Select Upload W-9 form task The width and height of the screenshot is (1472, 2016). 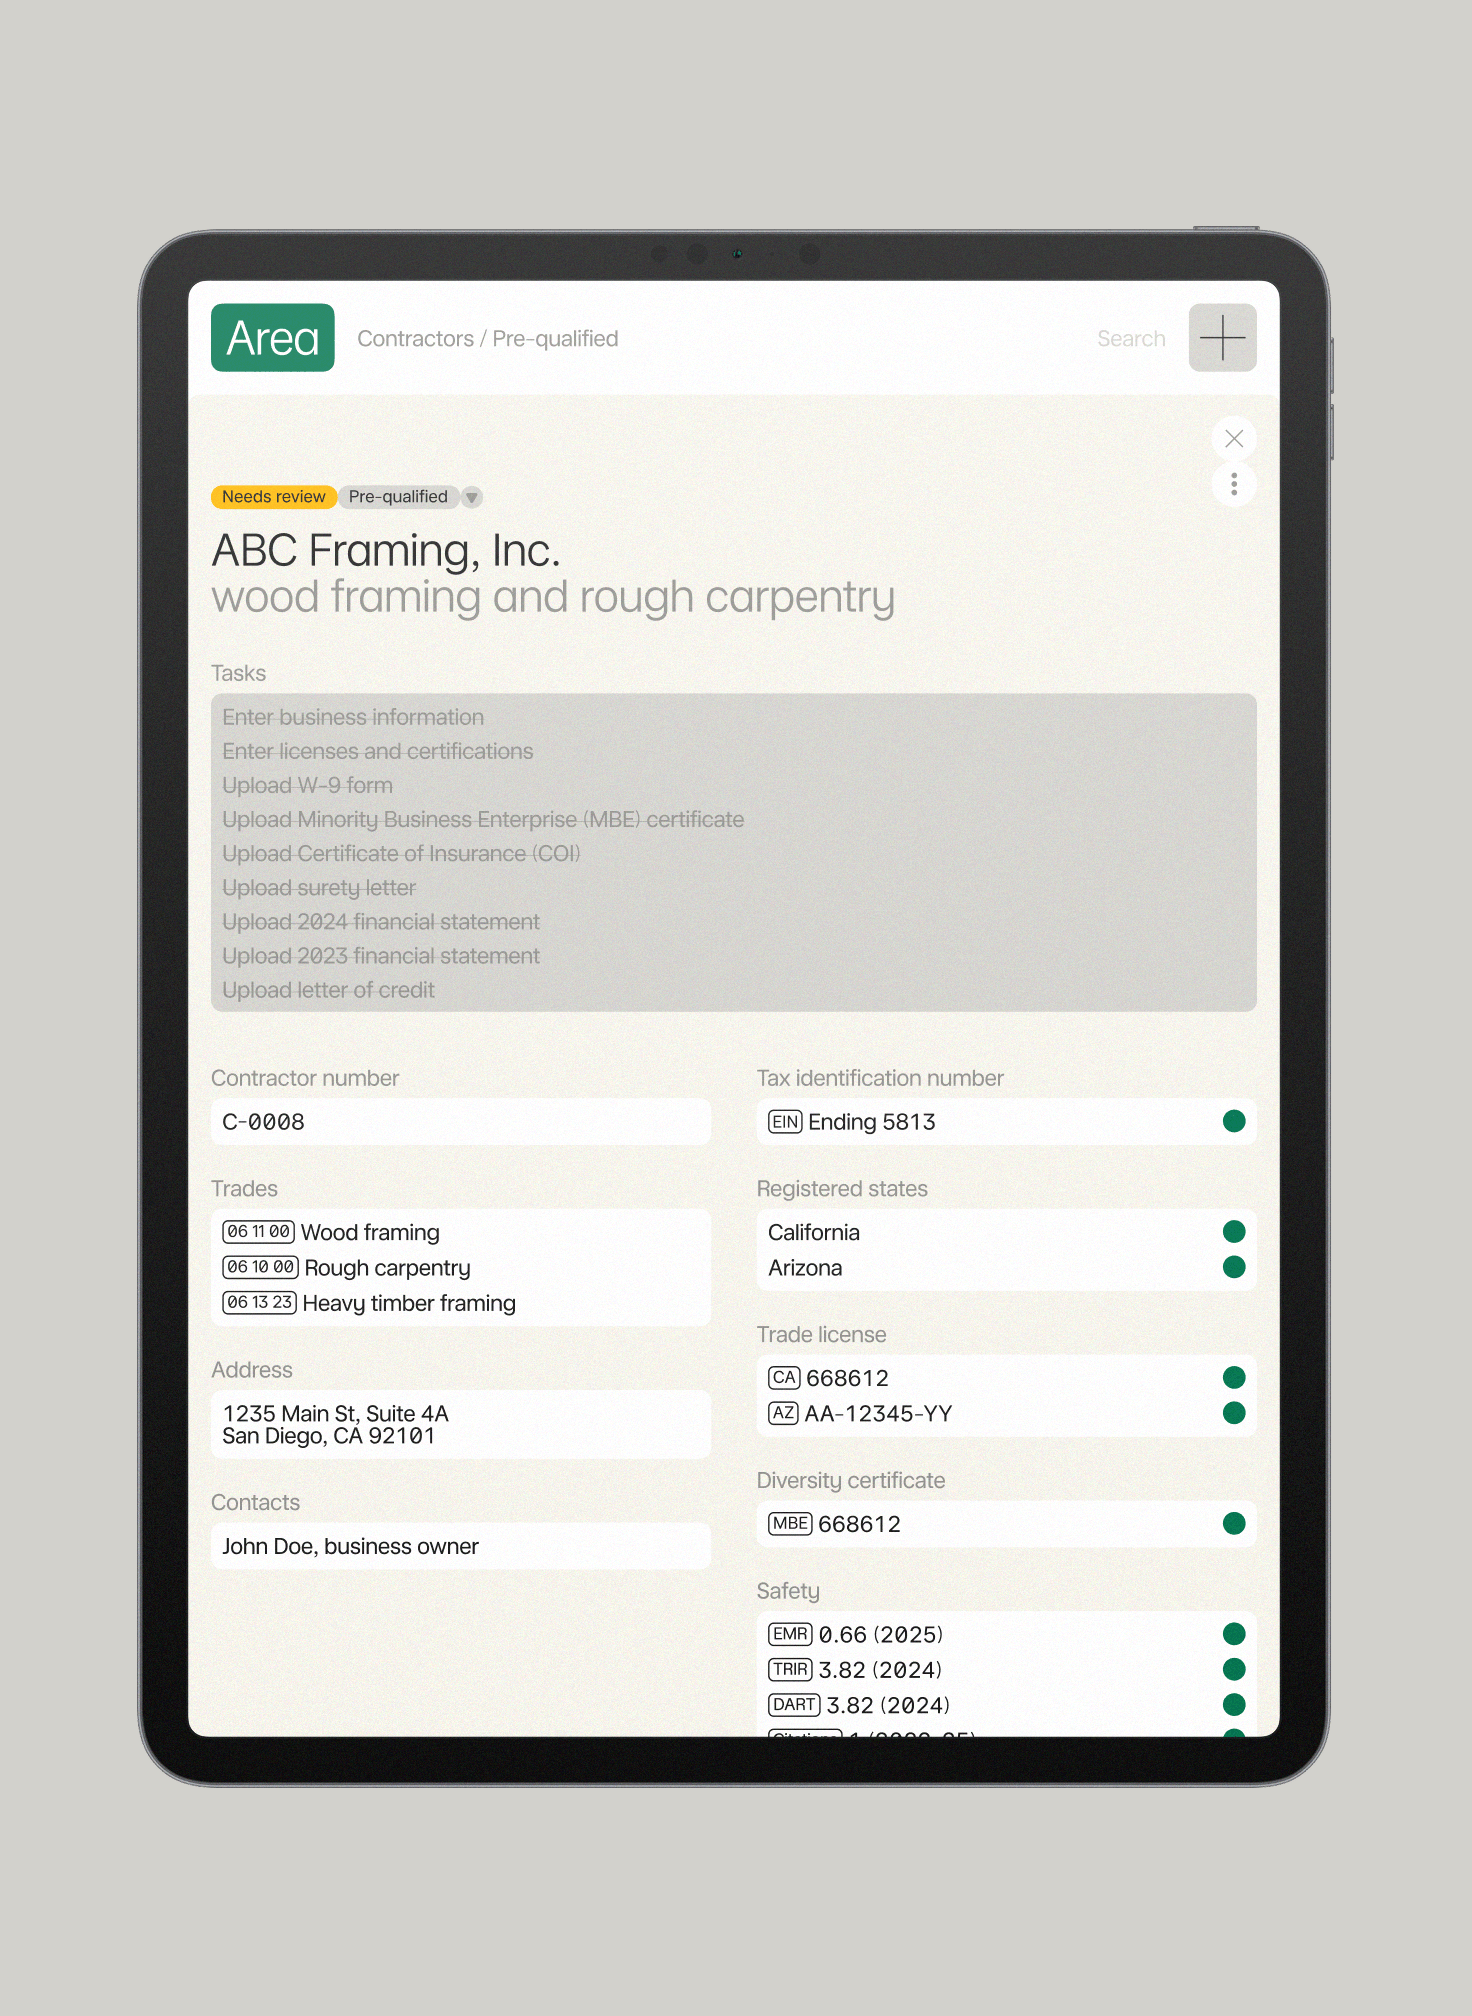tap(307, 786)
